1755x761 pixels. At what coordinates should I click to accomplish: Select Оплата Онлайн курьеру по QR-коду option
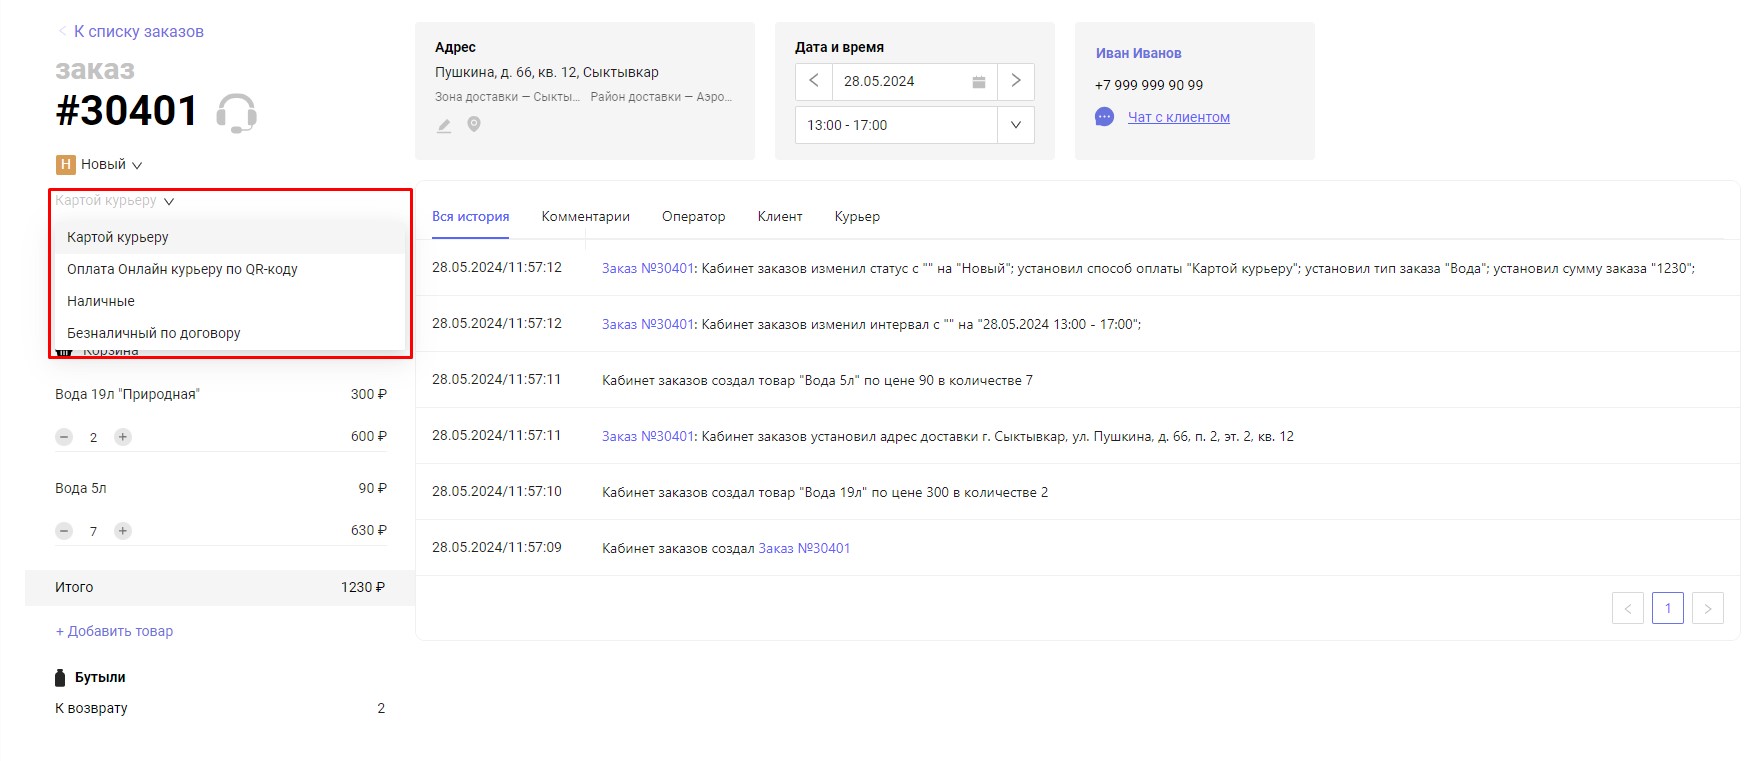[228, 269]
